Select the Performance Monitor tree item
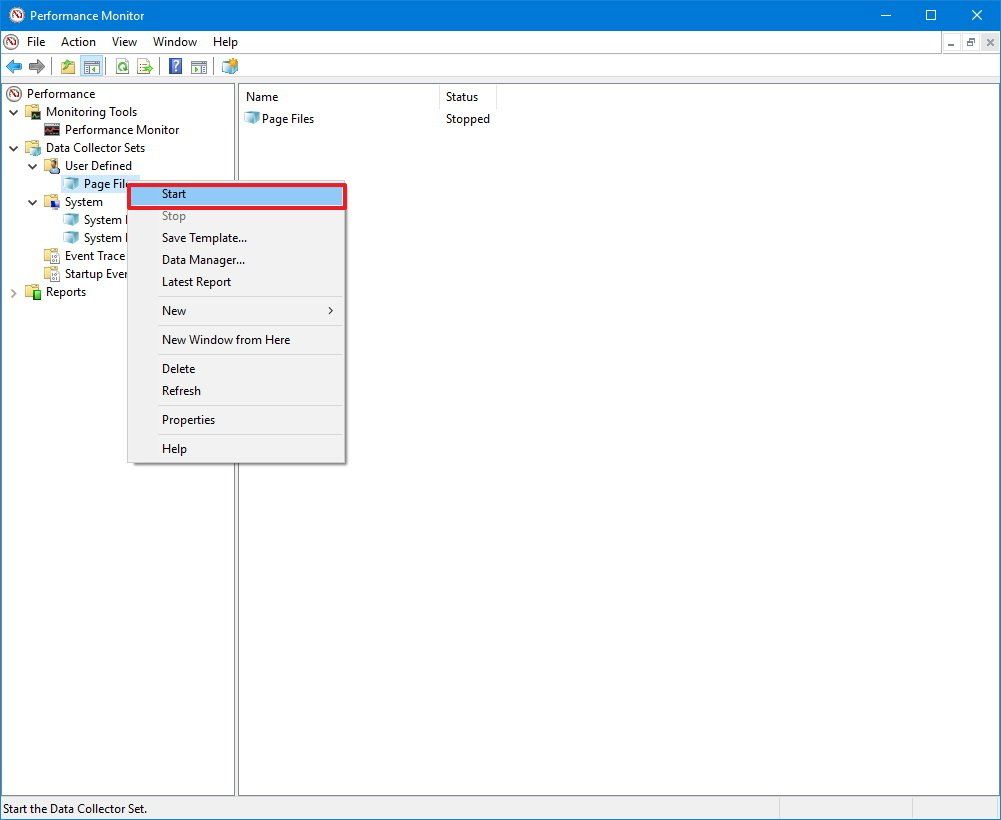1001x820 pixels. point(122,129)
